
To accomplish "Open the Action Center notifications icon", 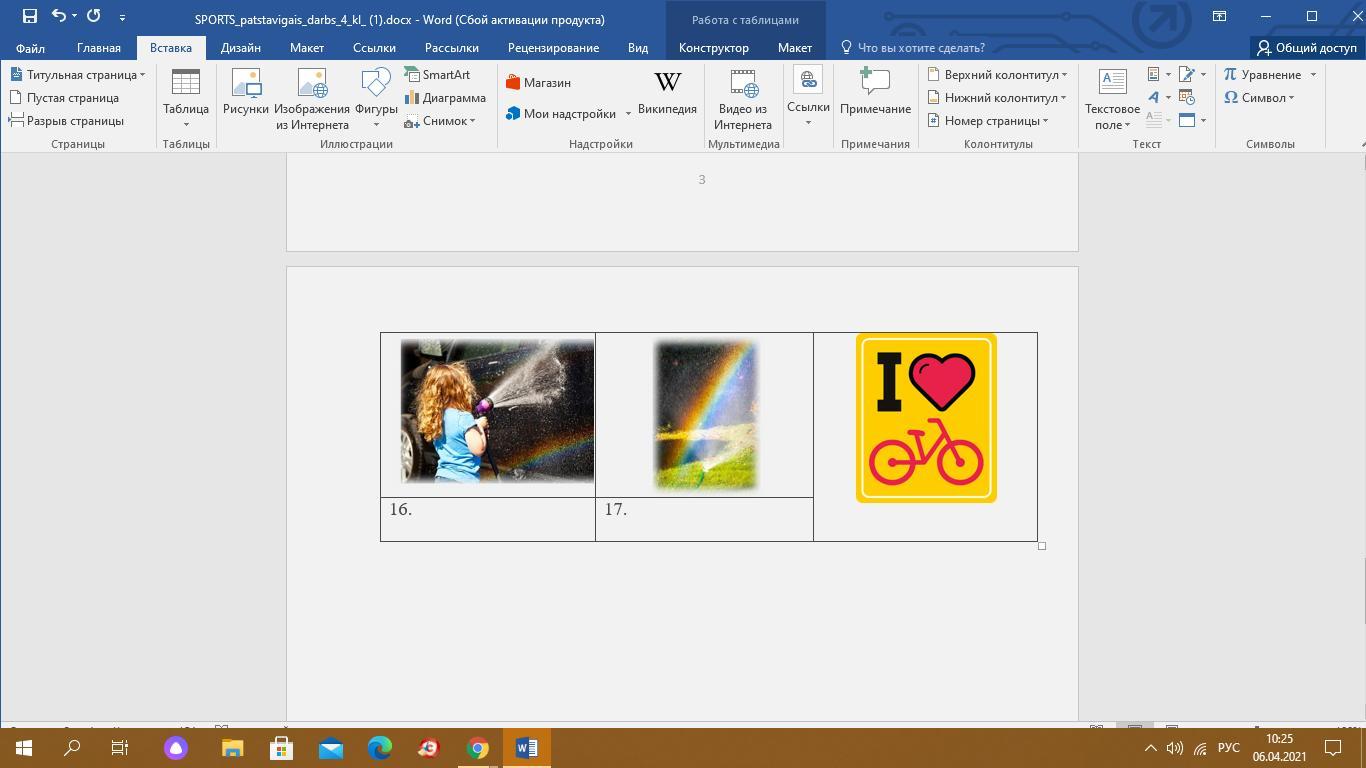I will tap(1333, 748).
